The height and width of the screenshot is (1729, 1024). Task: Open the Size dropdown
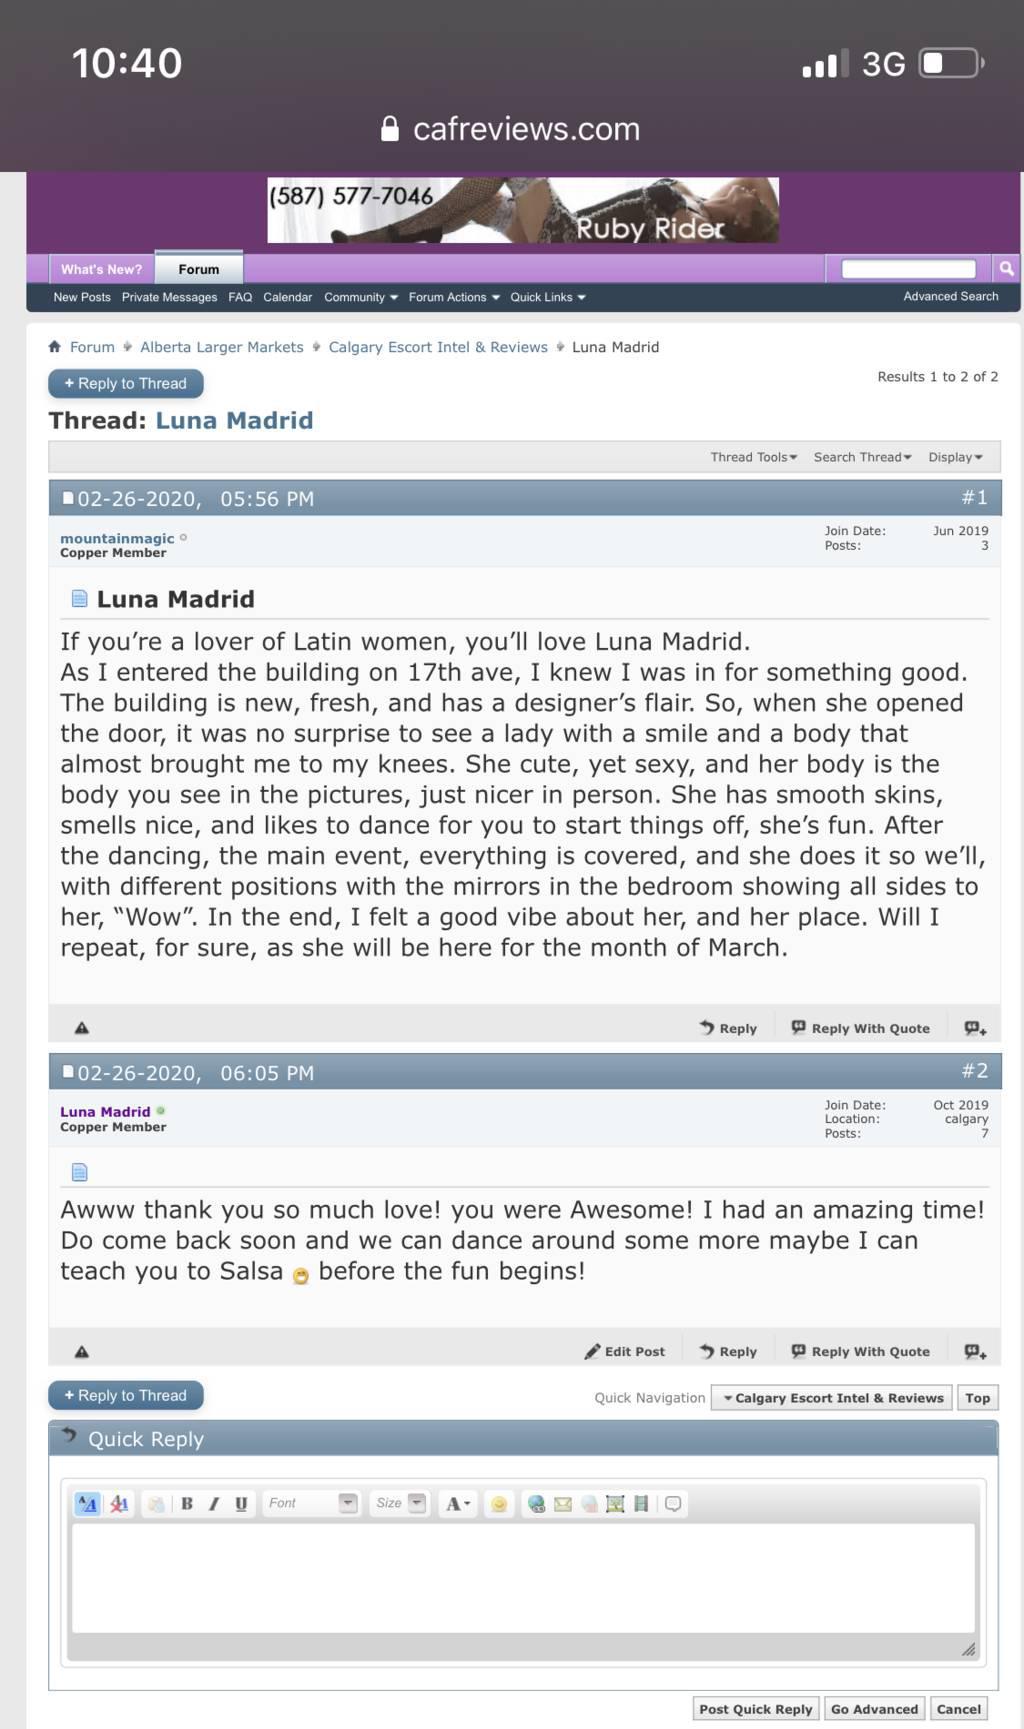(x=400, y=1503)
